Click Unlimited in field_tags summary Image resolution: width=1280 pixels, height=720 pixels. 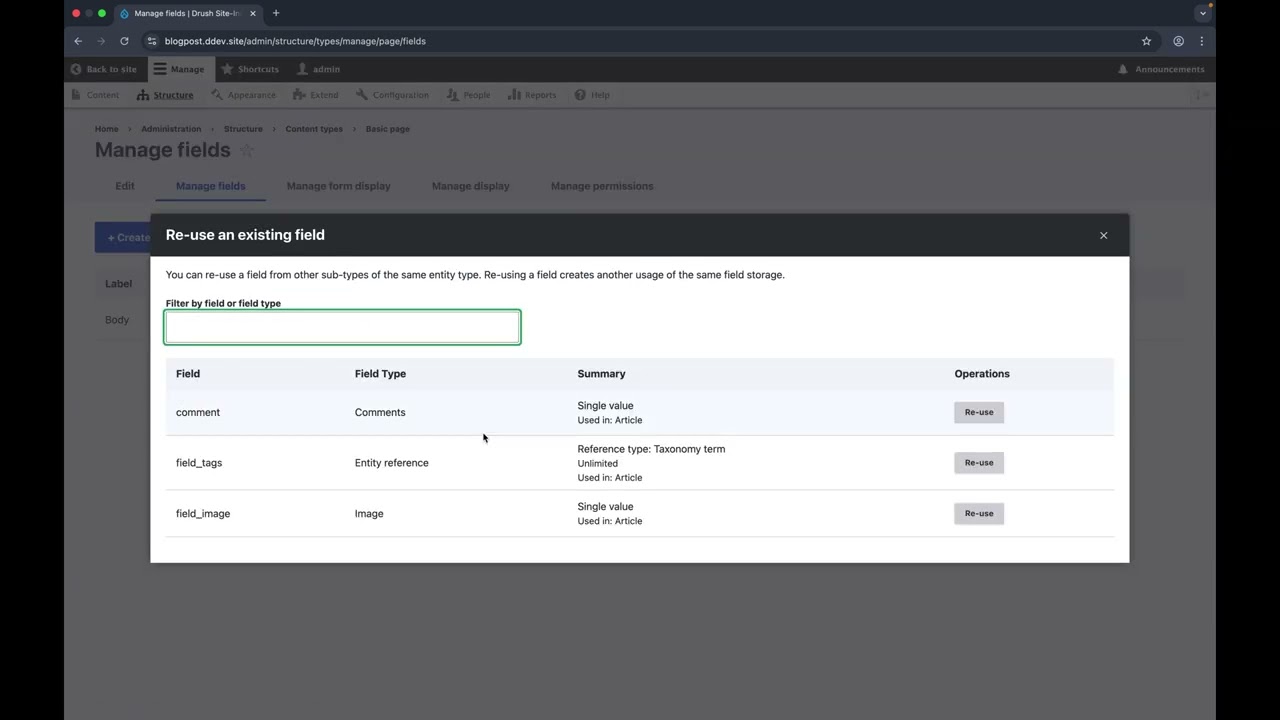point(598,463)
